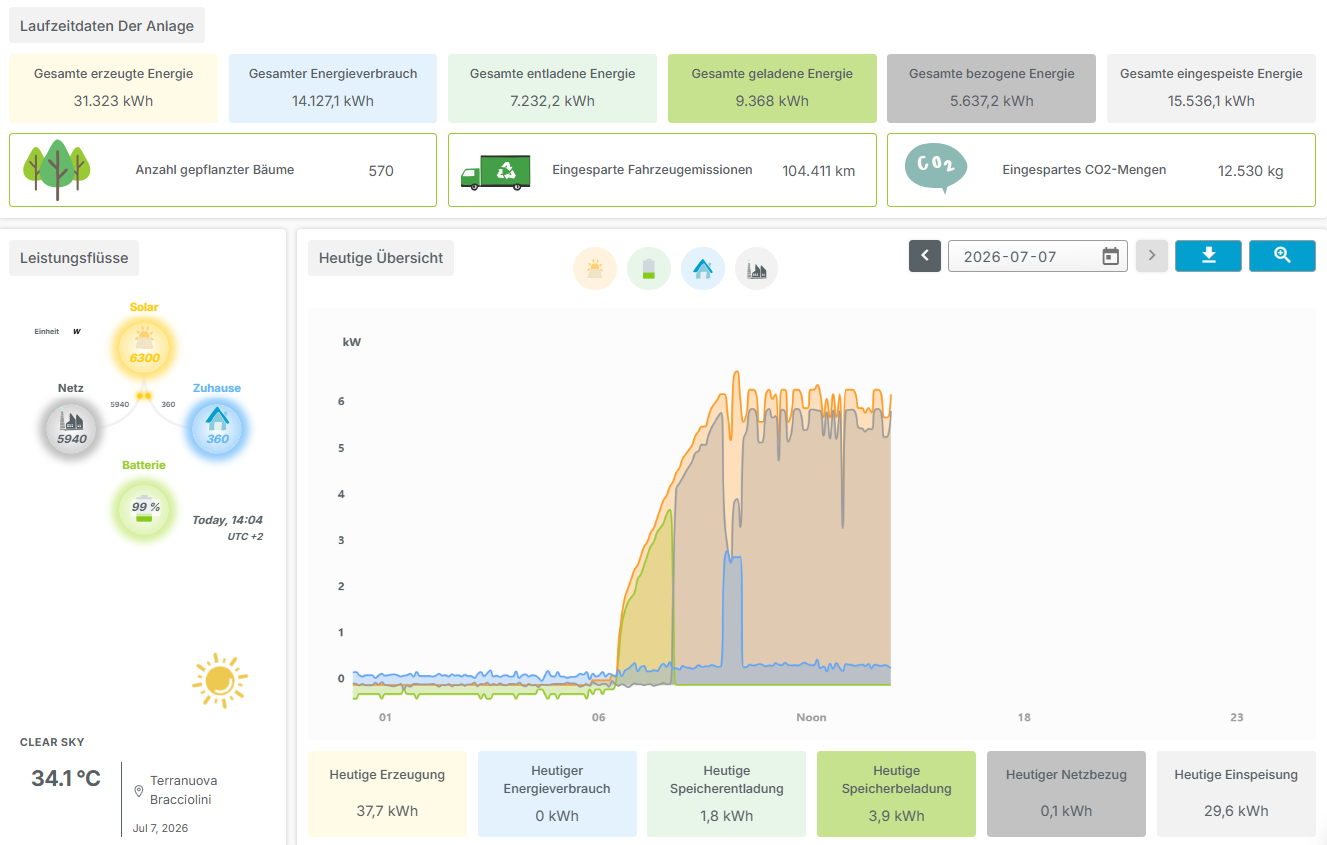Click the zoom magnifier button
Image resolution: width=1327 pixels, height=845 pixels.
click(x=1282, y=256)
